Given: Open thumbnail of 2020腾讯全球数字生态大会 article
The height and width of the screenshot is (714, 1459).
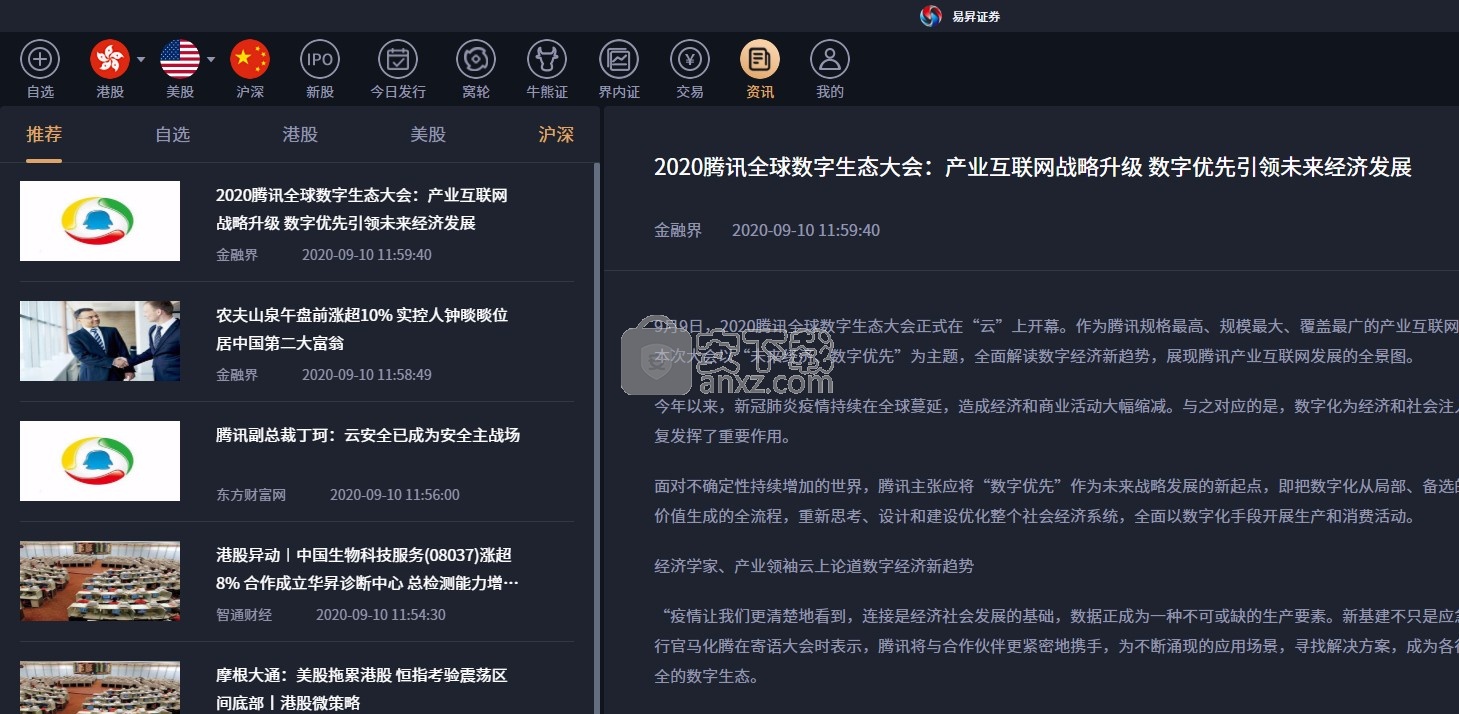Looking at the screenshot, I should 100,221.
